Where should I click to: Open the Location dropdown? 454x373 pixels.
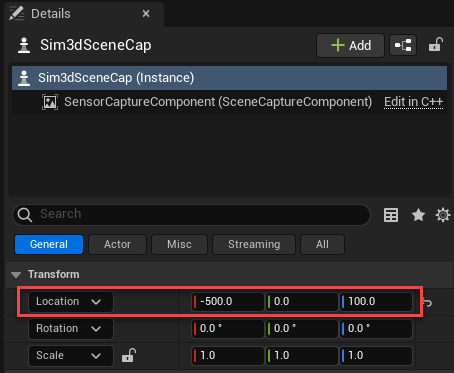[71, 302]
